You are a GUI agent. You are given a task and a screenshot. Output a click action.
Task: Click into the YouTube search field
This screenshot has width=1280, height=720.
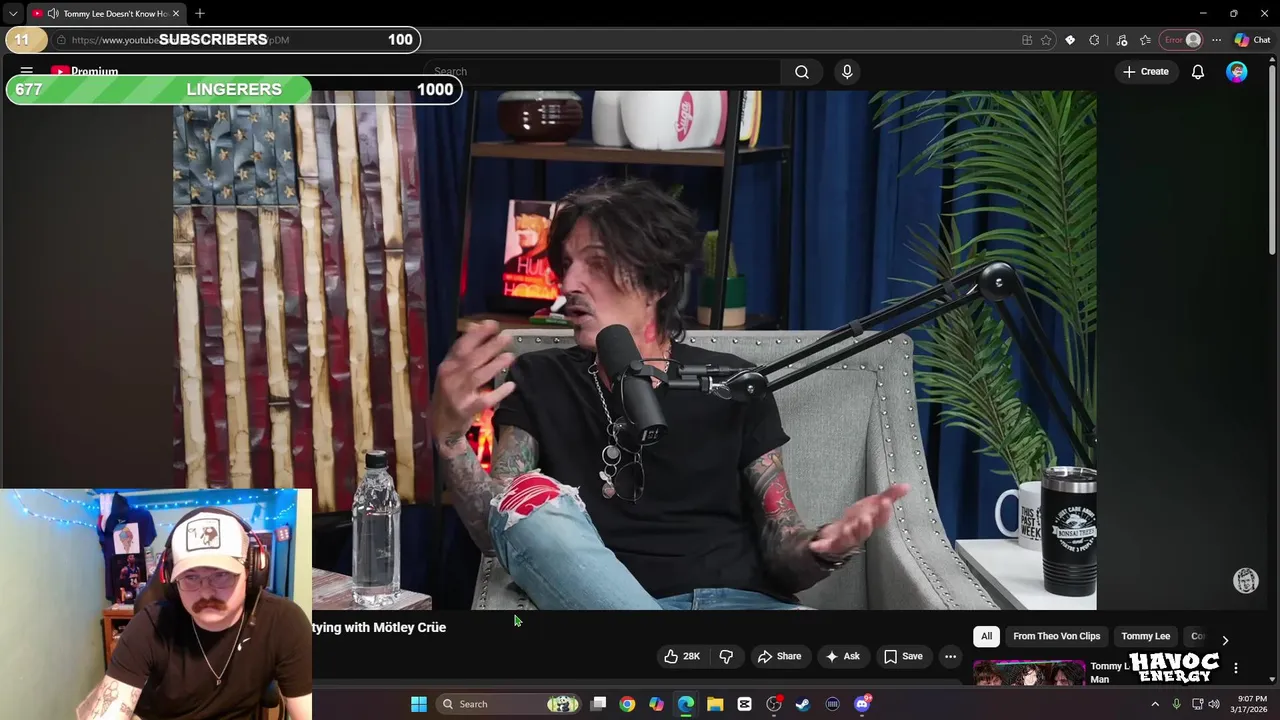coord(603,72)
